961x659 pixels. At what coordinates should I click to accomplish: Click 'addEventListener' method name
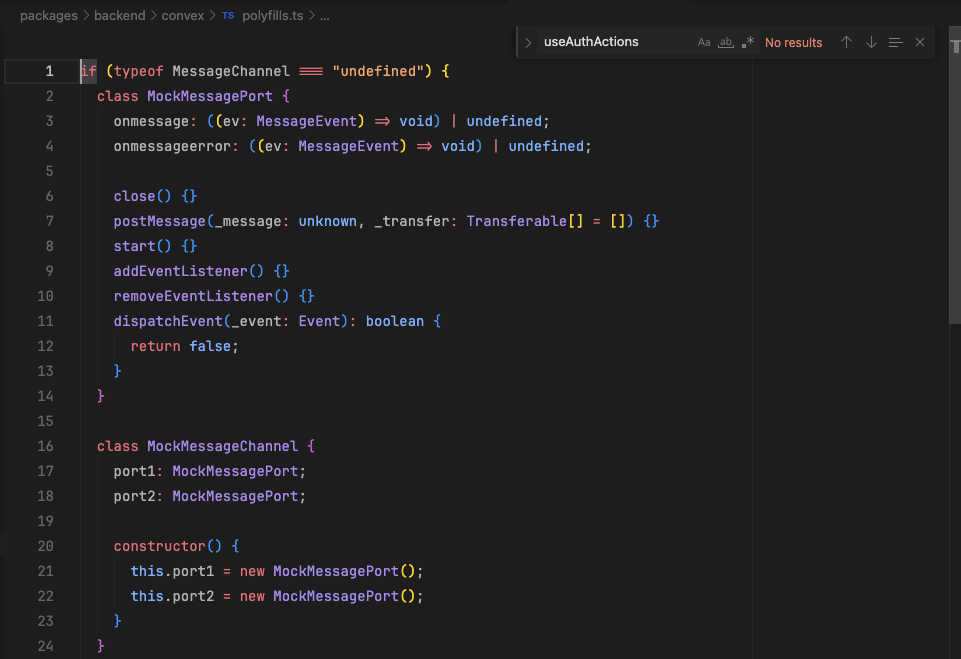180,271
